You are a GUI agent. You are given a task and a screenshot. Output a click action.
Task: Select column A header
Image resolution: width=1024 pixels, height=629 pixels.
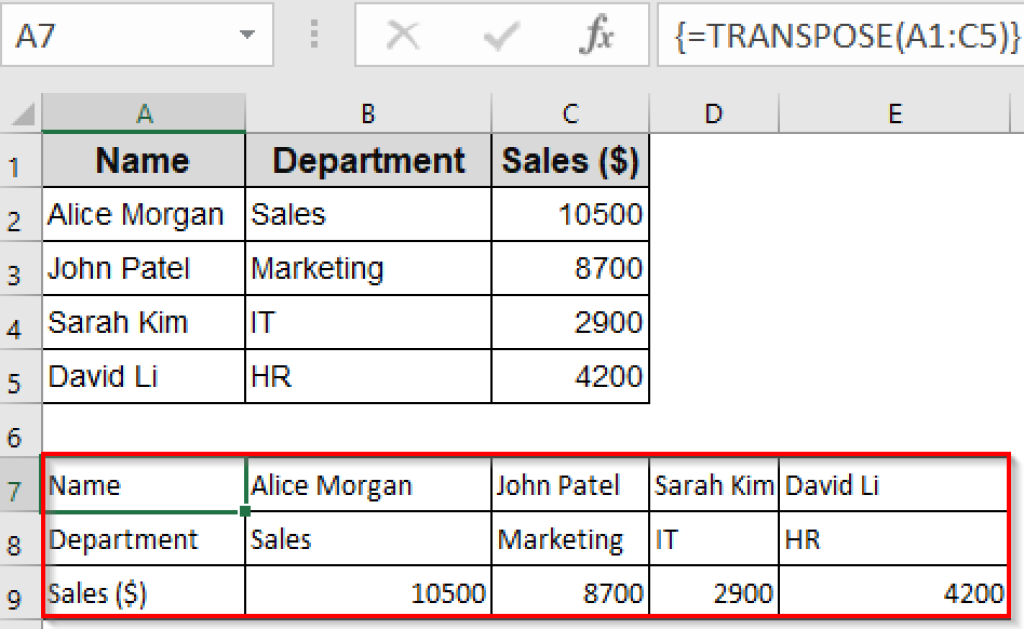(x=143, y=112)
